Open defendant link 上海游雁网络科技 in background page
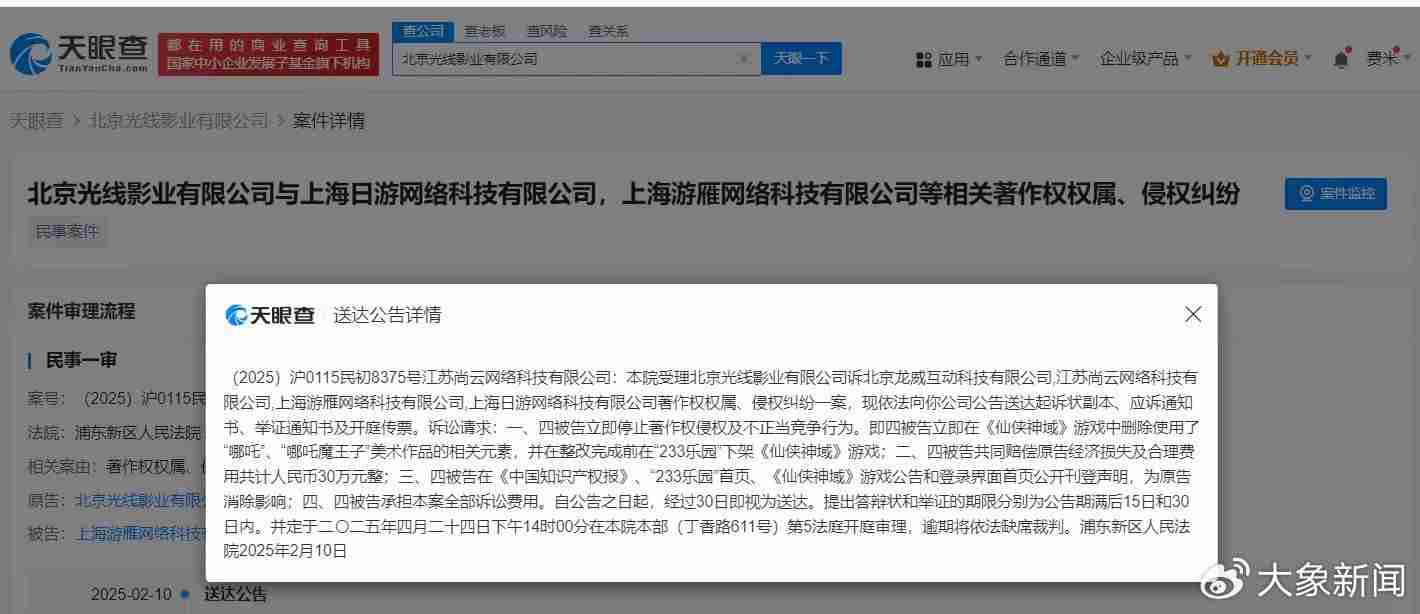The height and width of the screenshot is (614, 1420). [x=140, y=534]
